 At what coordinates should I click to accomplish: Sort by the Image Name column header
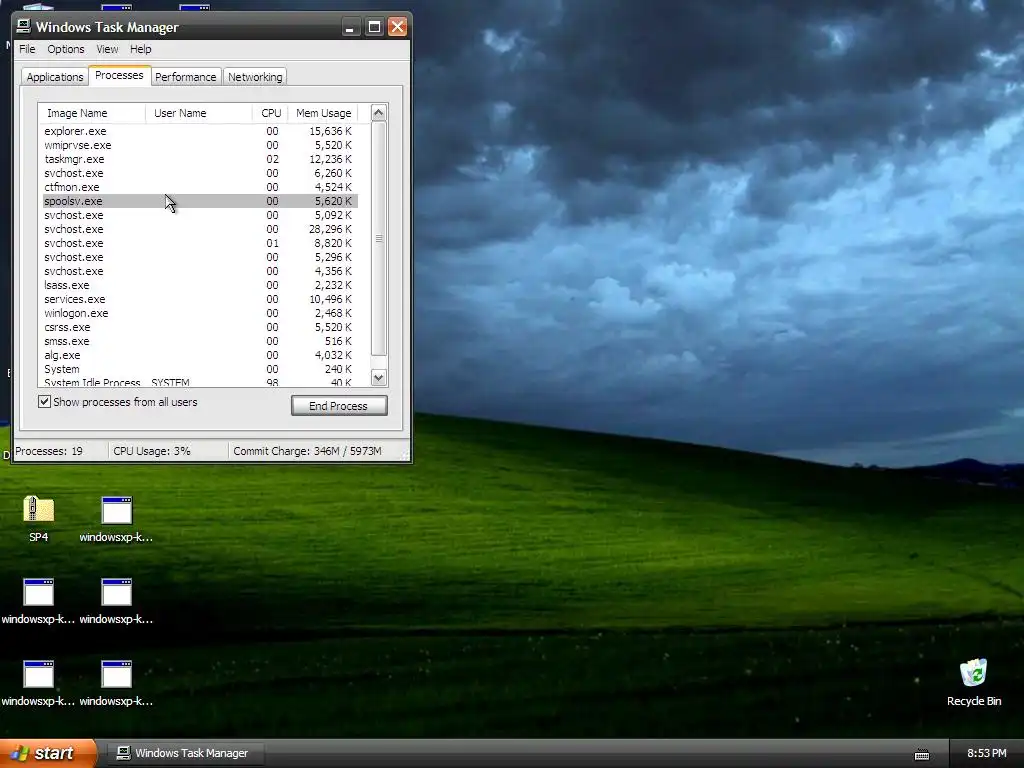tap(91, 113)
